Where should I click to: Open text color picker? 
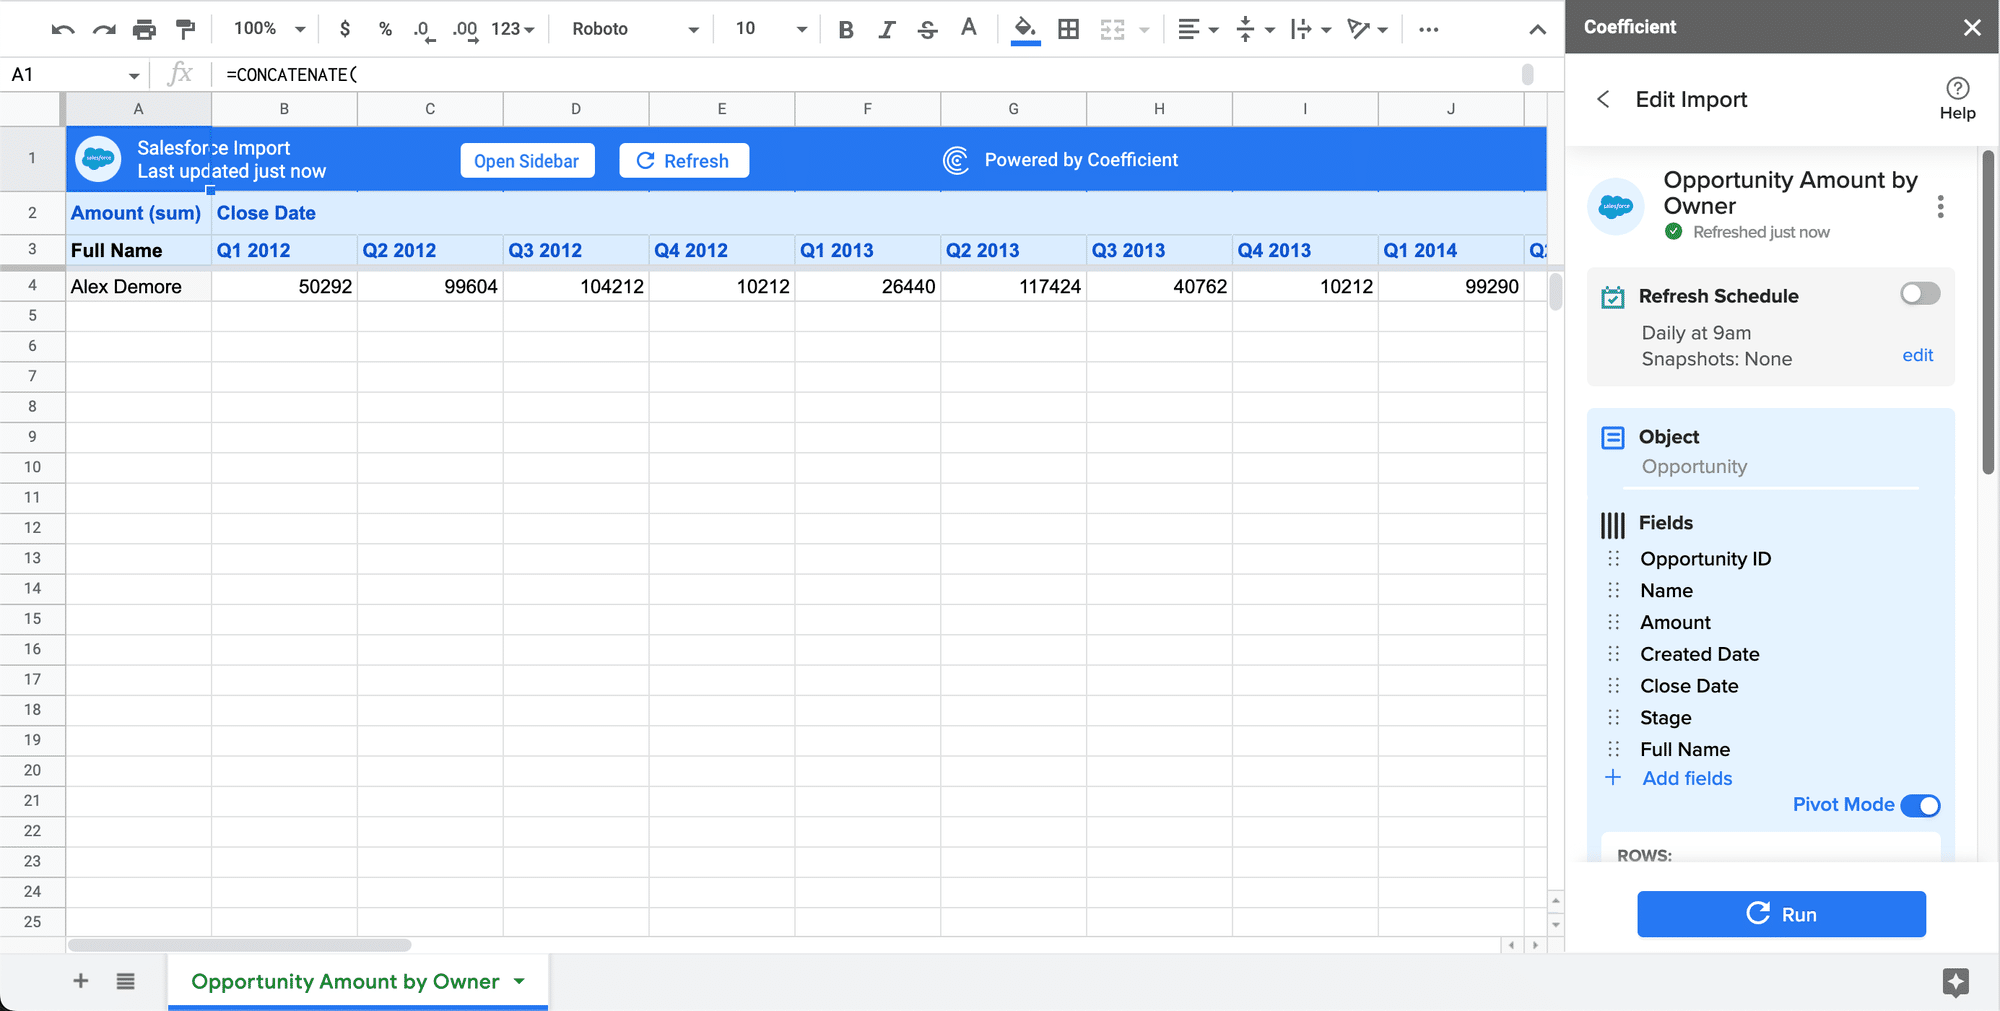[968, 28]
